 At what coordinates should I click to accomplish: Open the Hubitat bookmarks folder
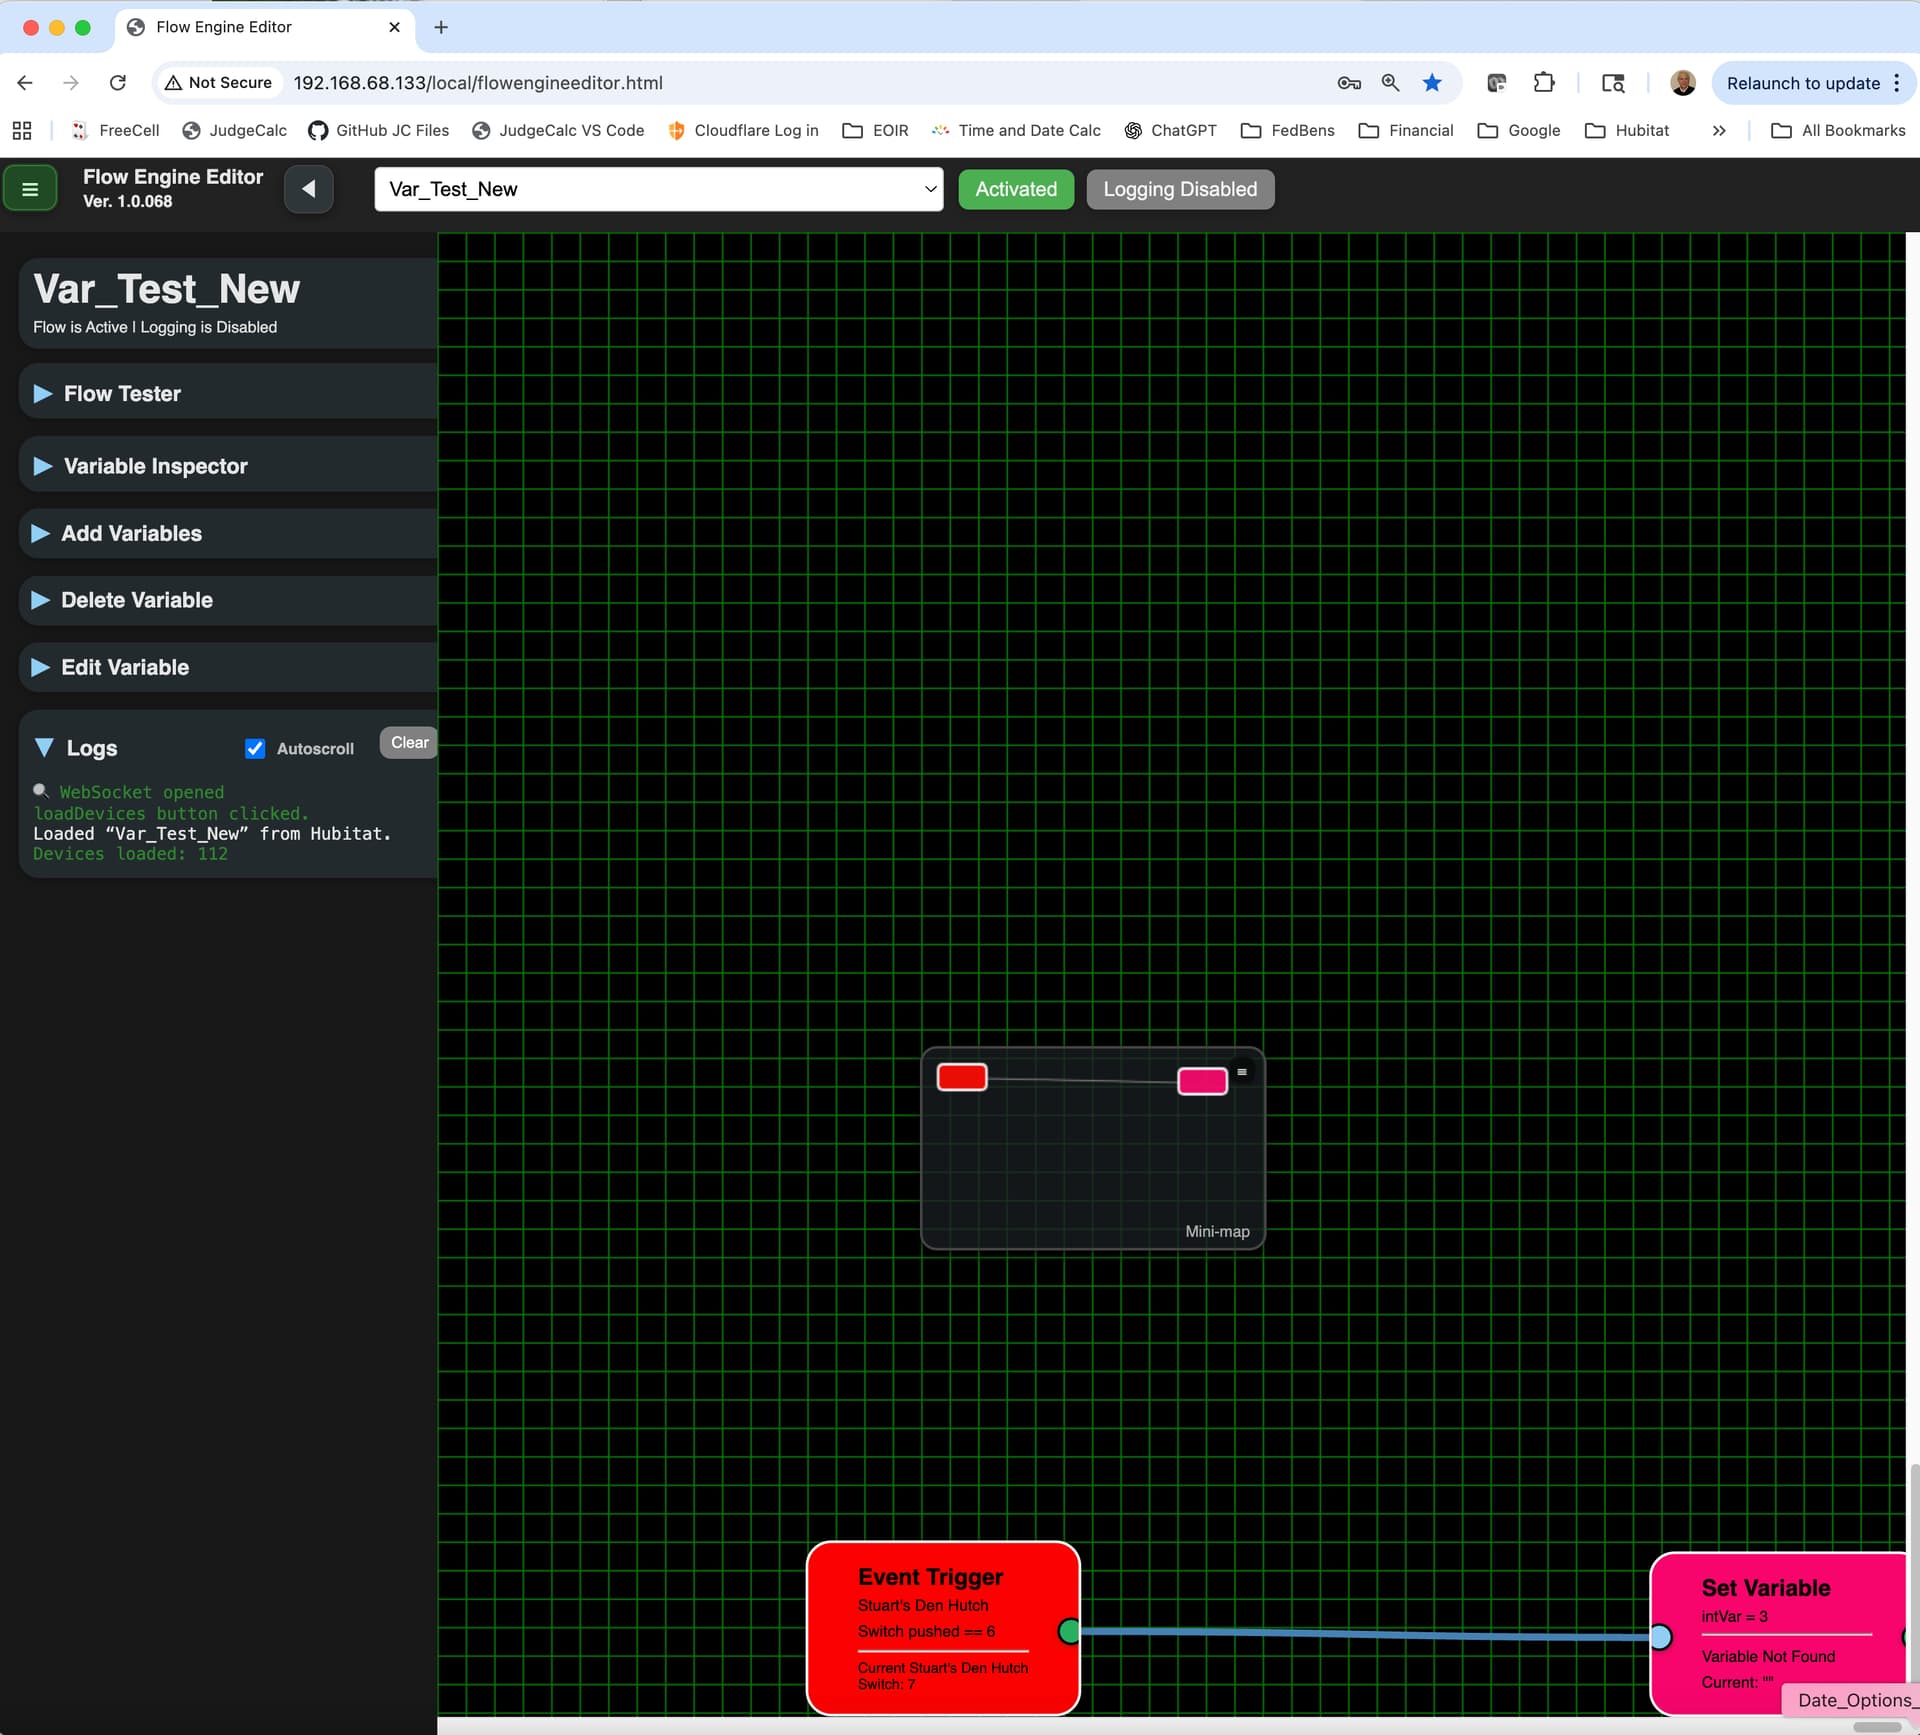click(1627, 130)
